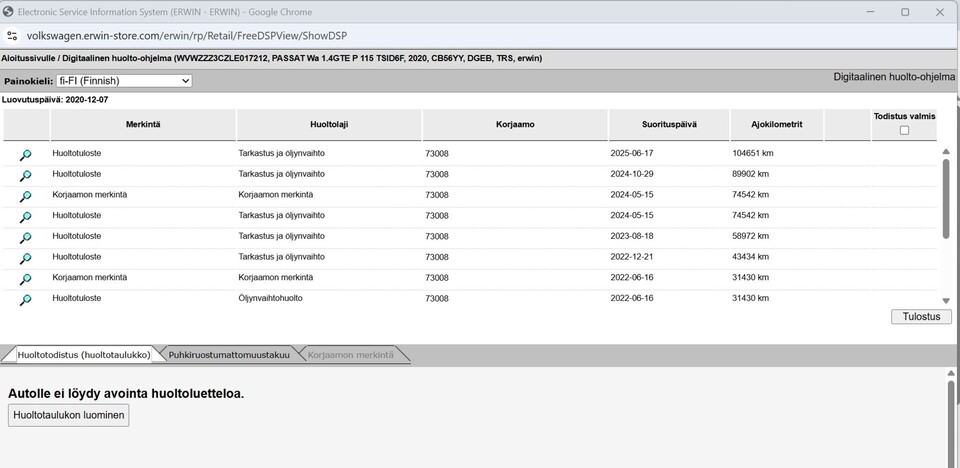960x468 pixels.
Task: Toggle the Todistus valmis checkbox
Action: [x=904, y=130]
